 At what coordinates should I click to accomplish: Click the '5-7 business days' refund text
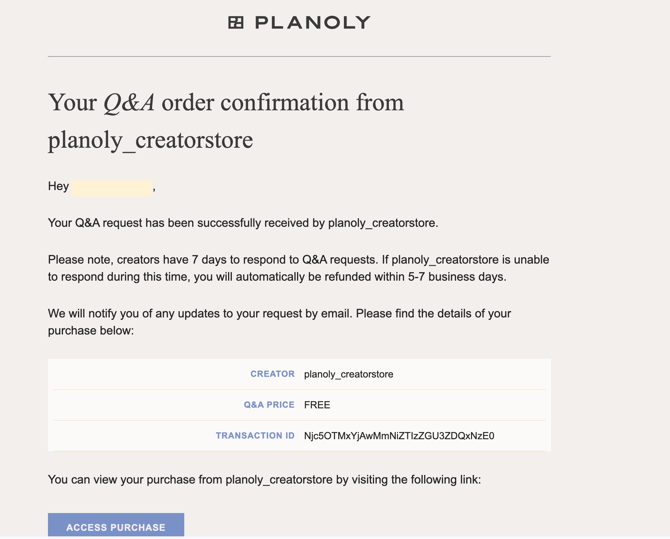(460, 277)
